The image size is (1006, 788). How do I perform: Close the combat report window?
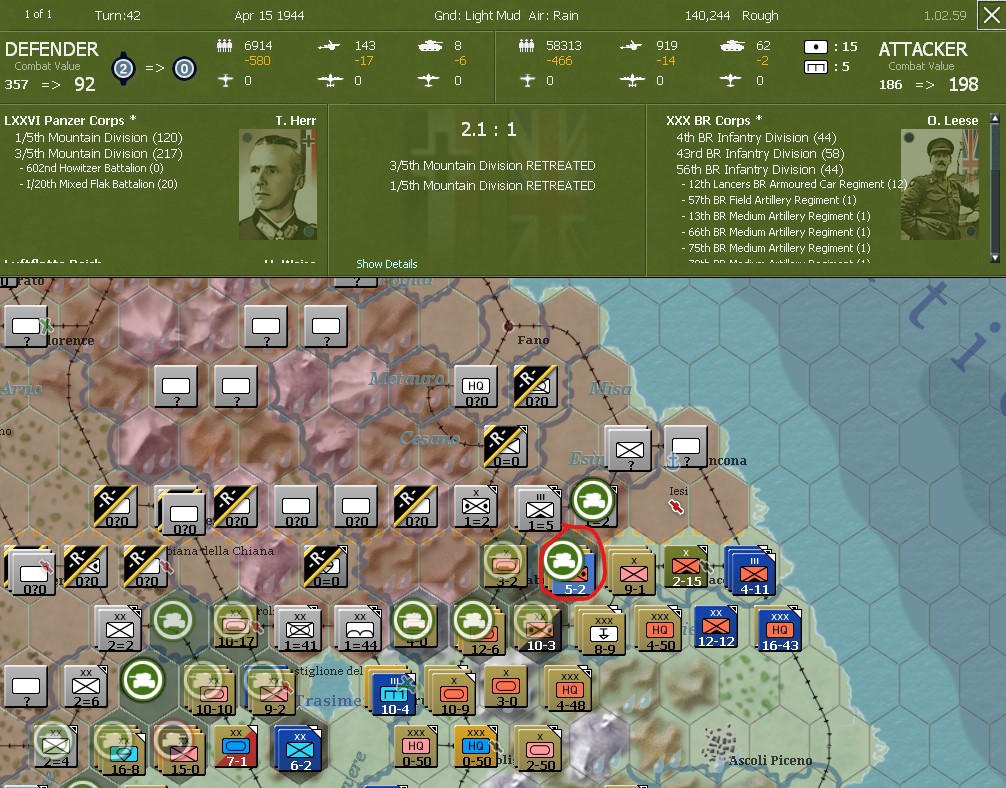pyautogui.click(x=991, y=15)
